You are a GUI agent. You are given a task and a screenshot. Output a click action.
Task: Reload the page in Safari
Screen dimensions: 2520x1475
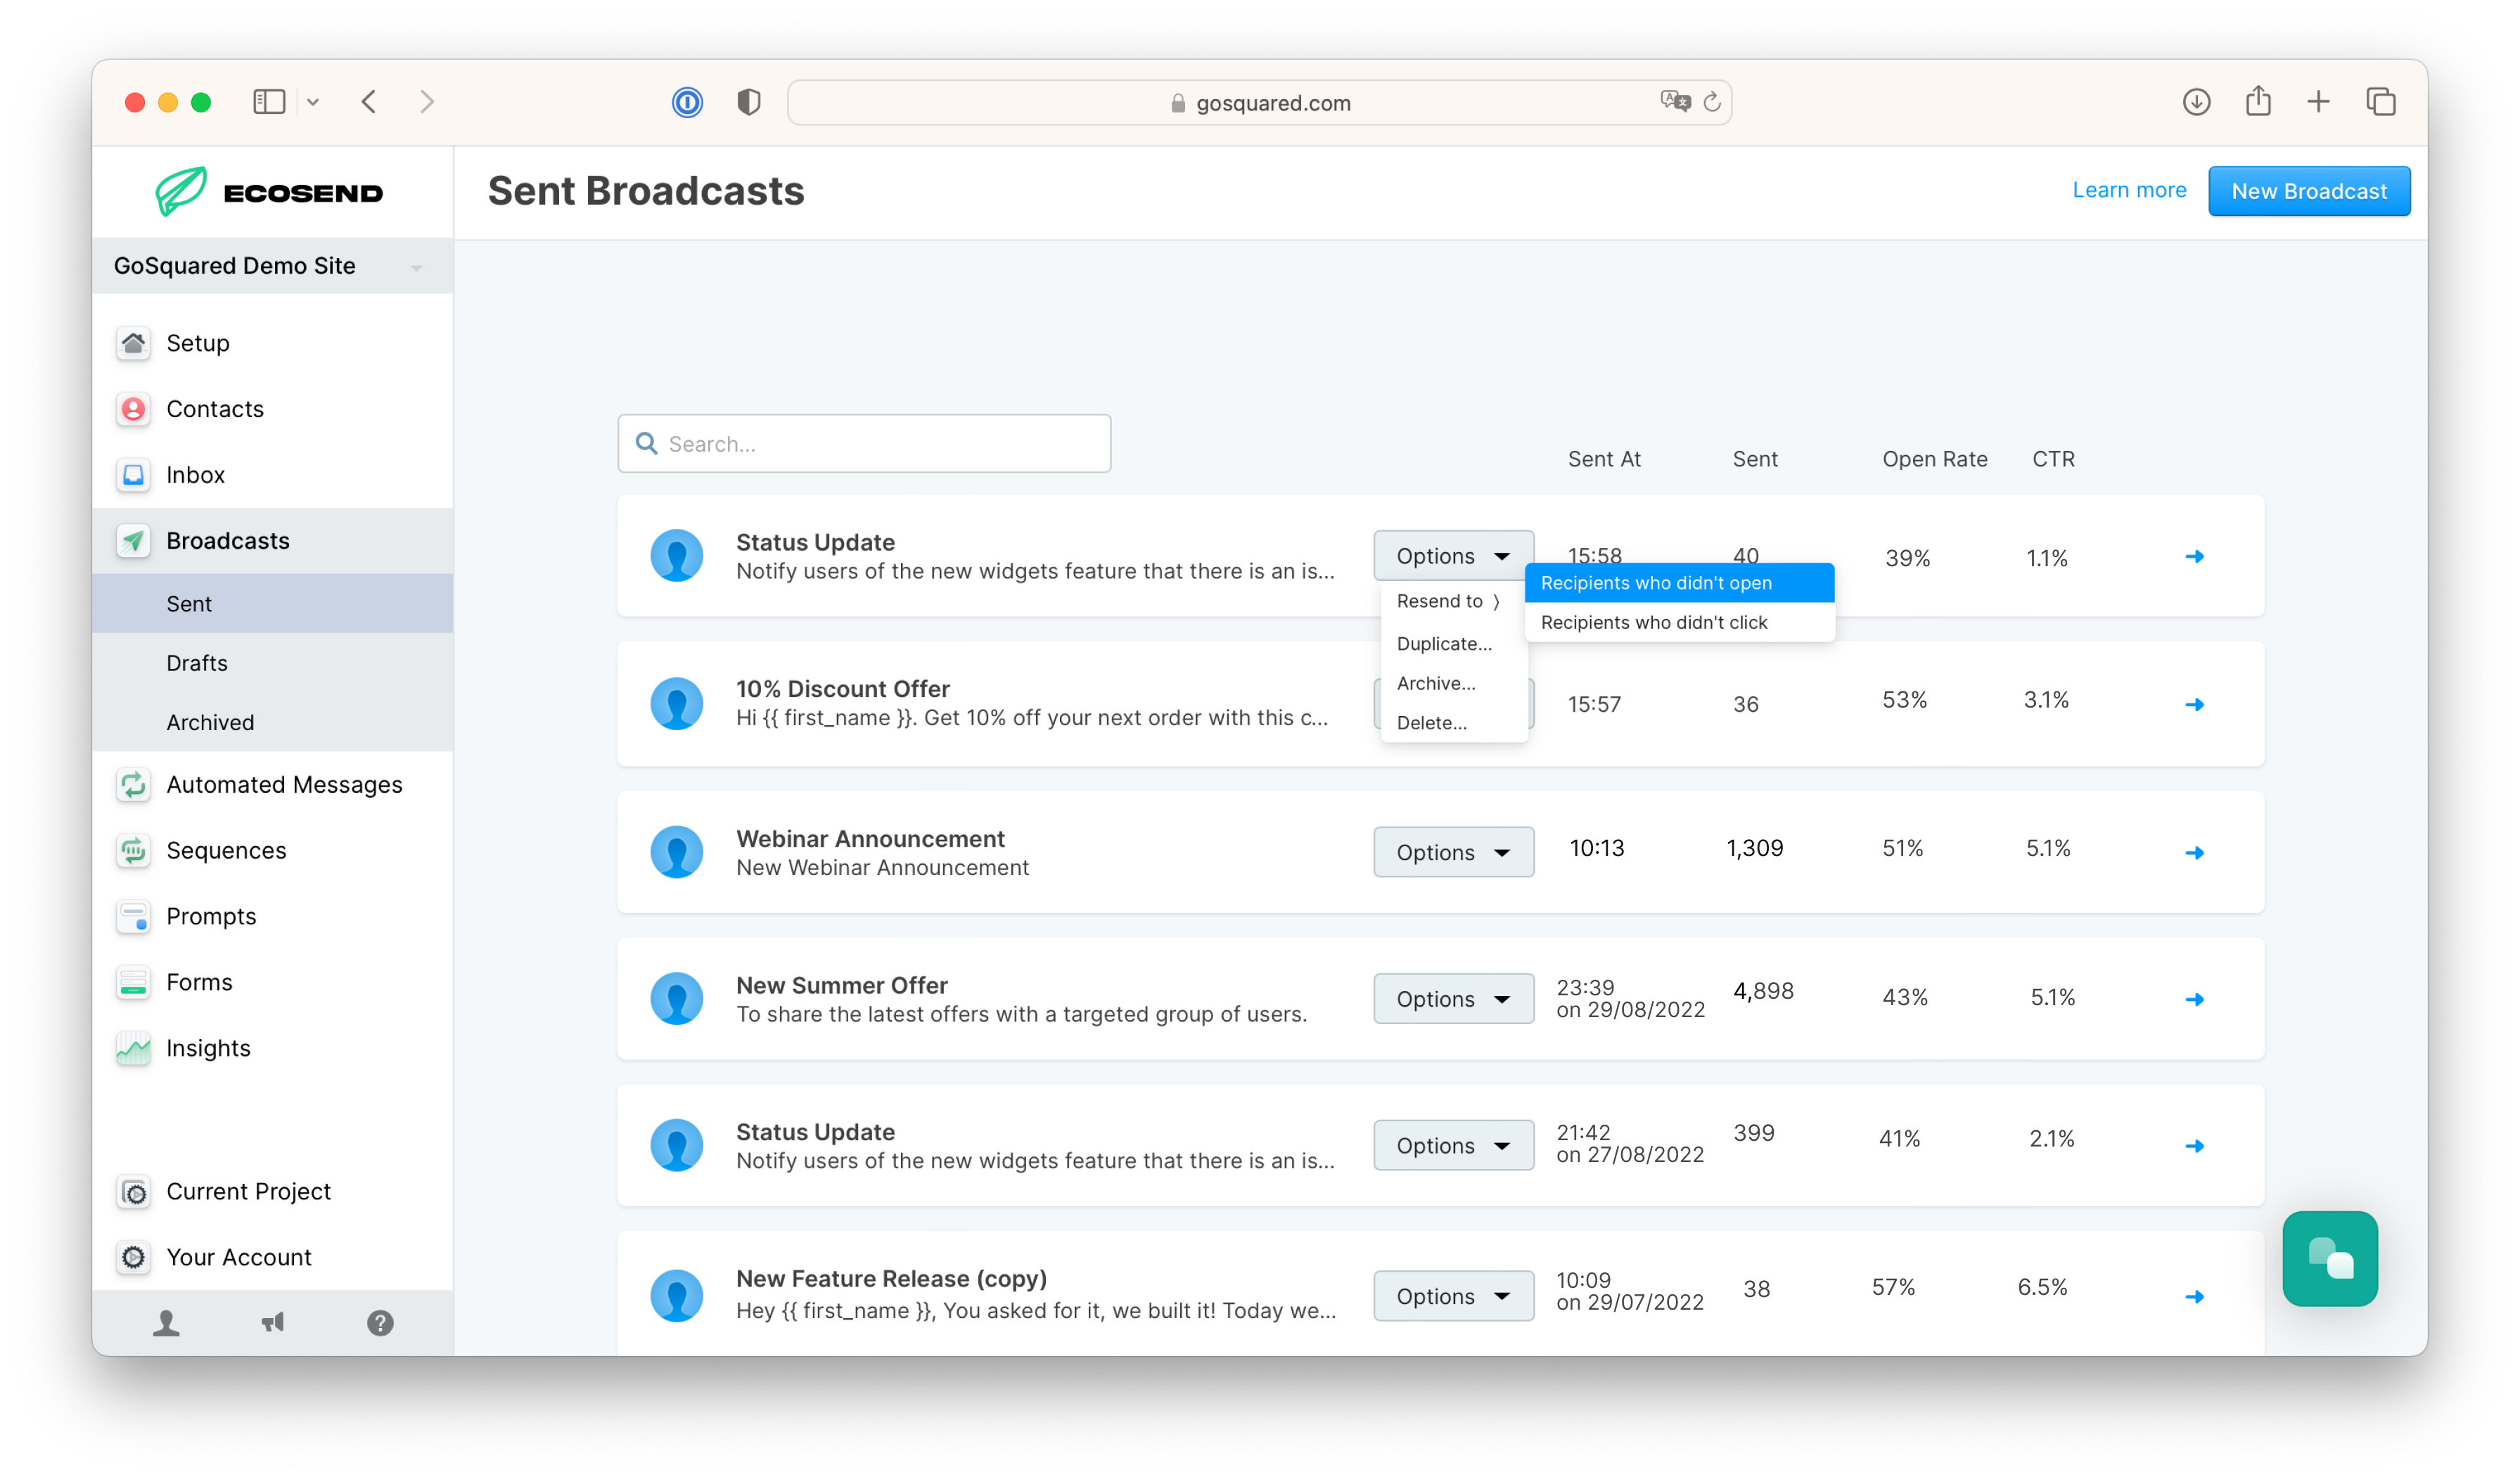point(1712,102)
